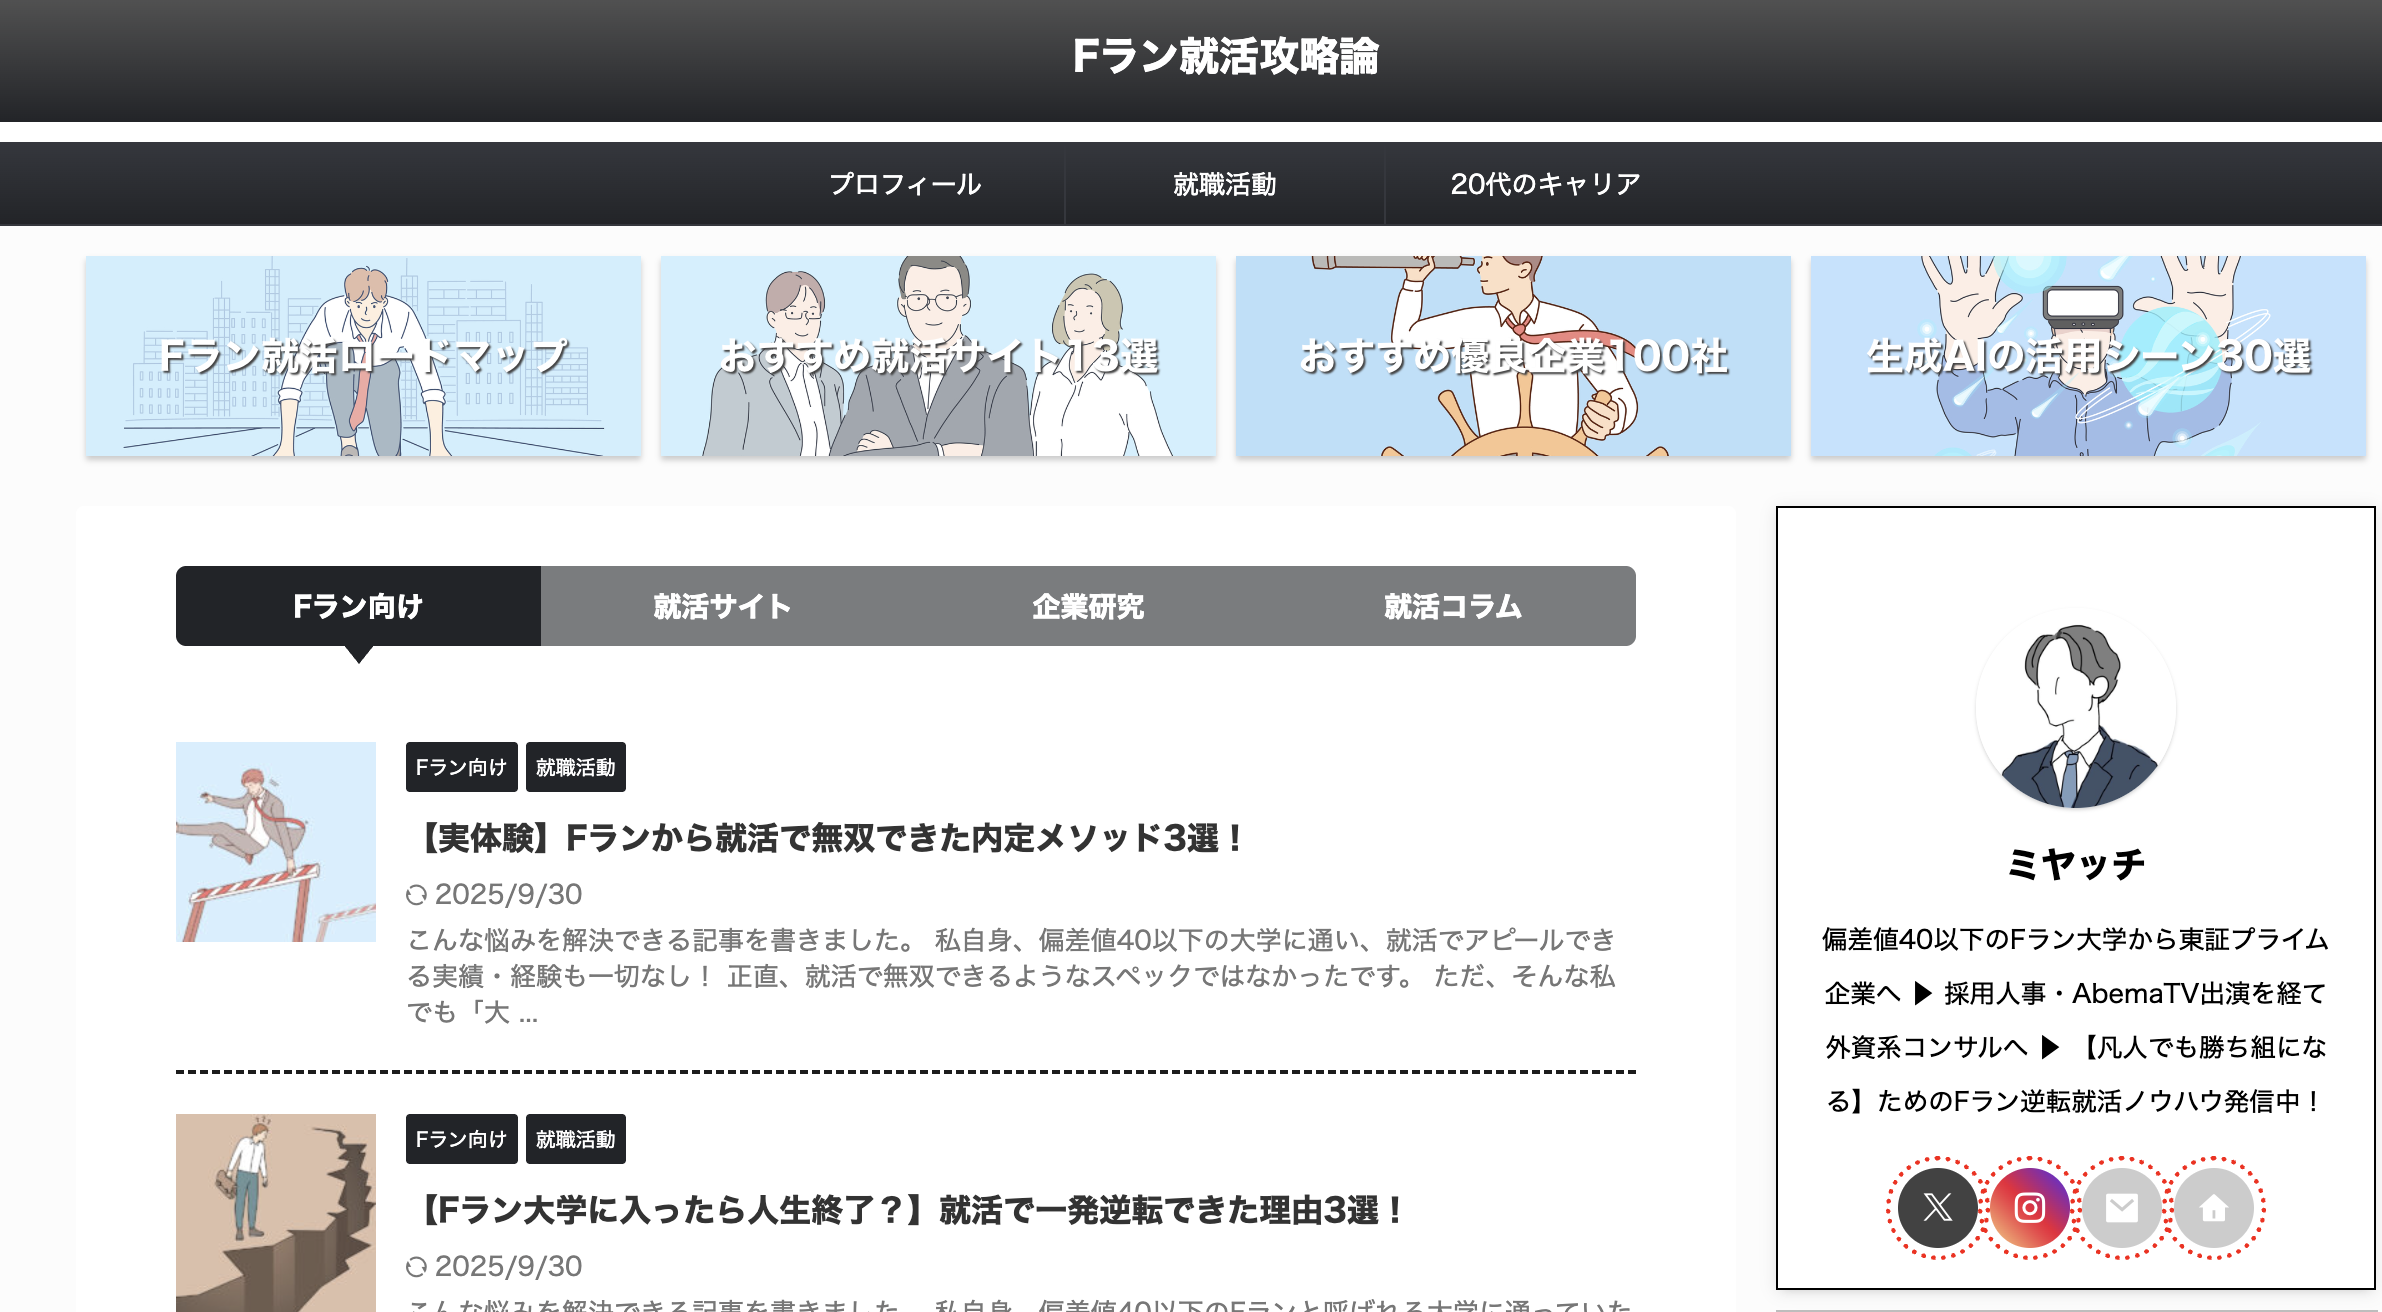The image size is (2382, 1312).
Task: Click the mail contact icon
Action: [x=2121, y=1208]
